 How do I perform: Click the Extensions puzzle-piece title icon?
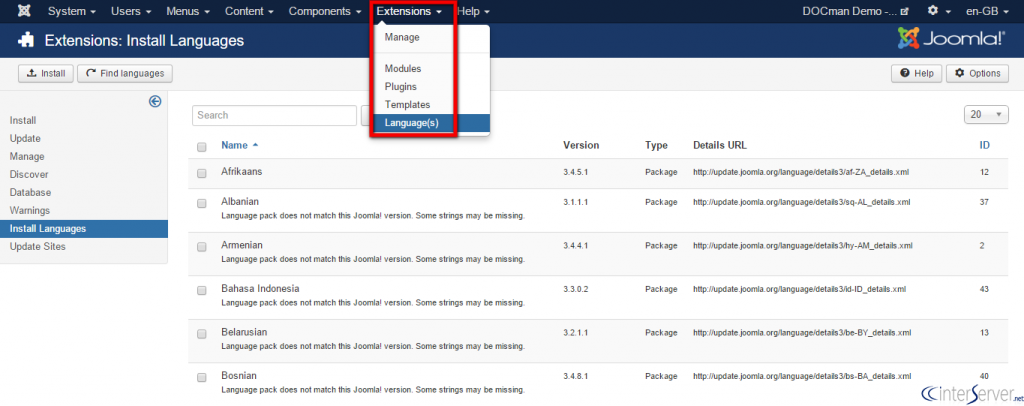[x=26, y=40]
